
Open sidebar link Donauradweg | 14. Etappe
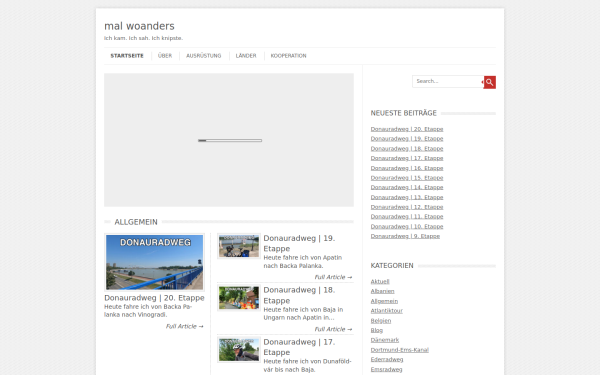point(407,187)
